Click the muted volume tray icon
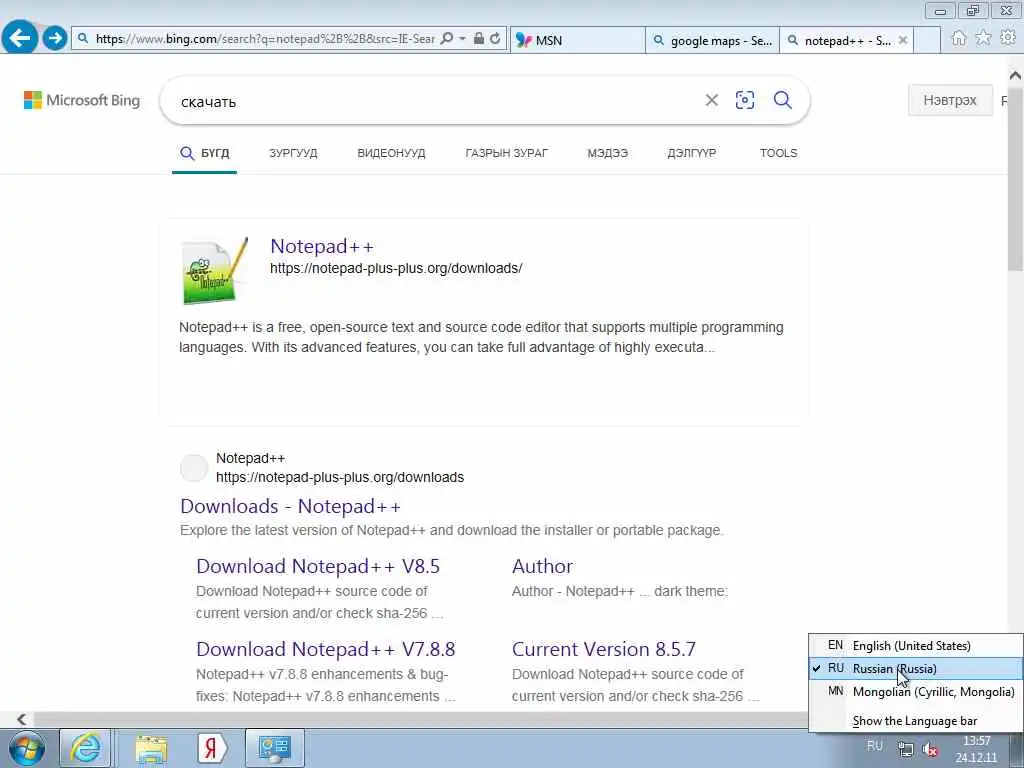This screenshot has height=768, width=1024. pyautogui.click(x=931, y=750)
